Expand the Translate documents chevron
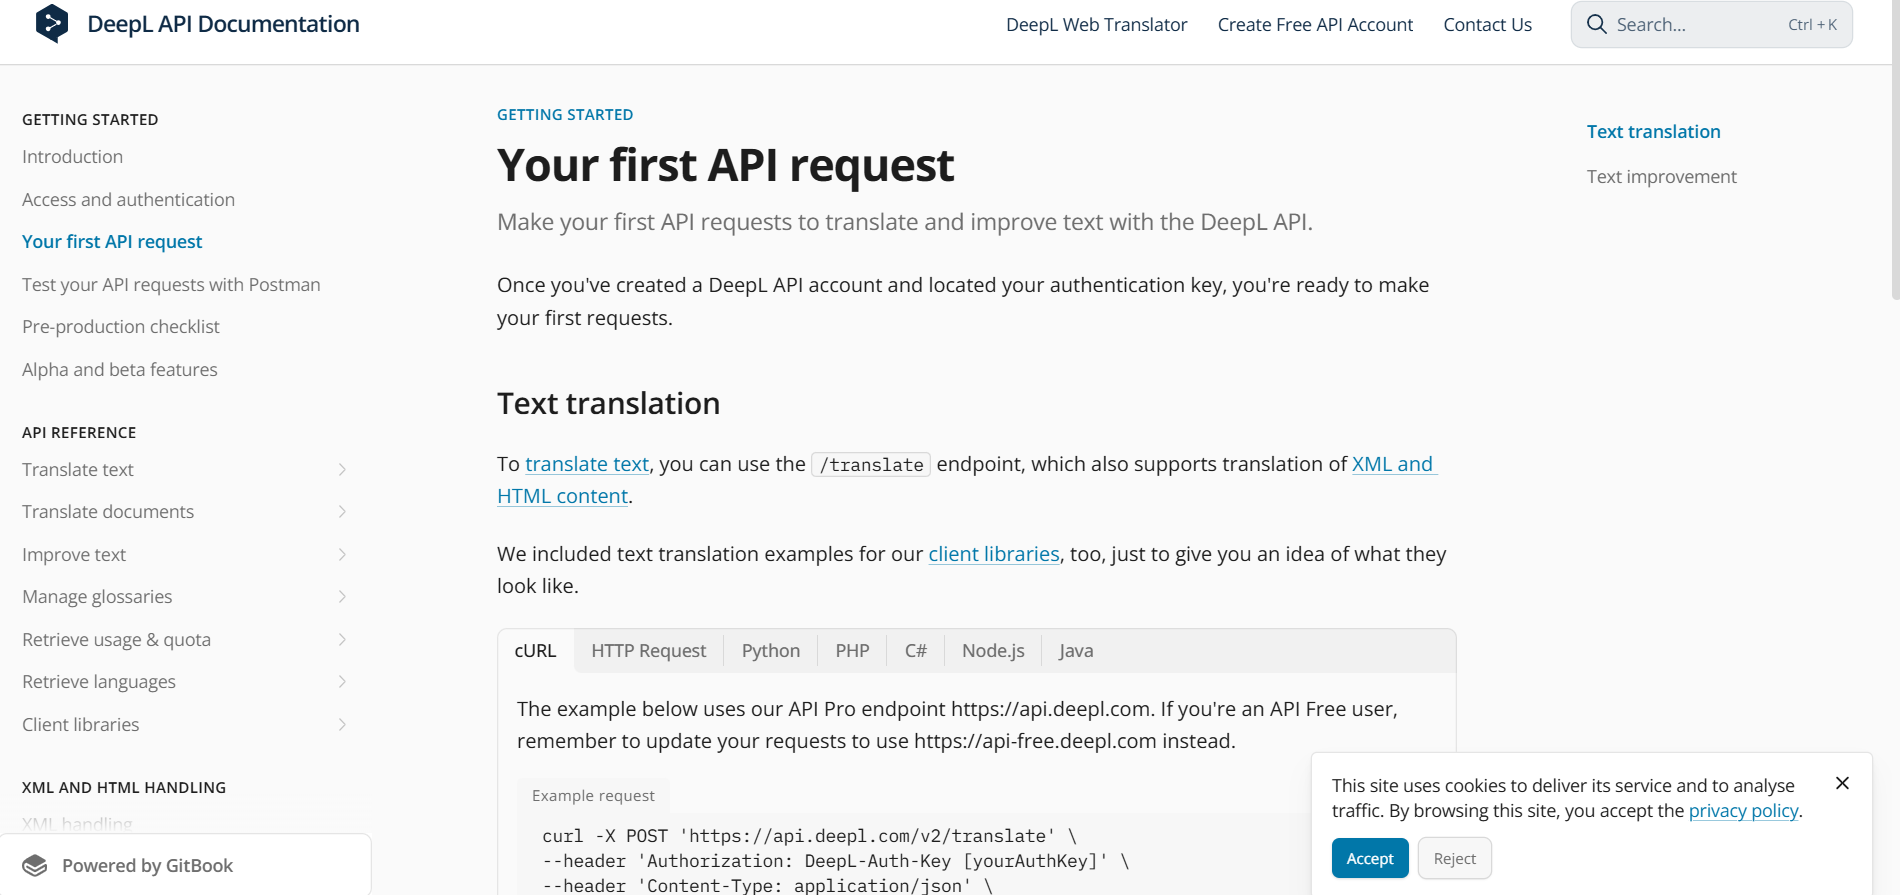Viewport: 1900px width, 895px height. click(342, 512)
